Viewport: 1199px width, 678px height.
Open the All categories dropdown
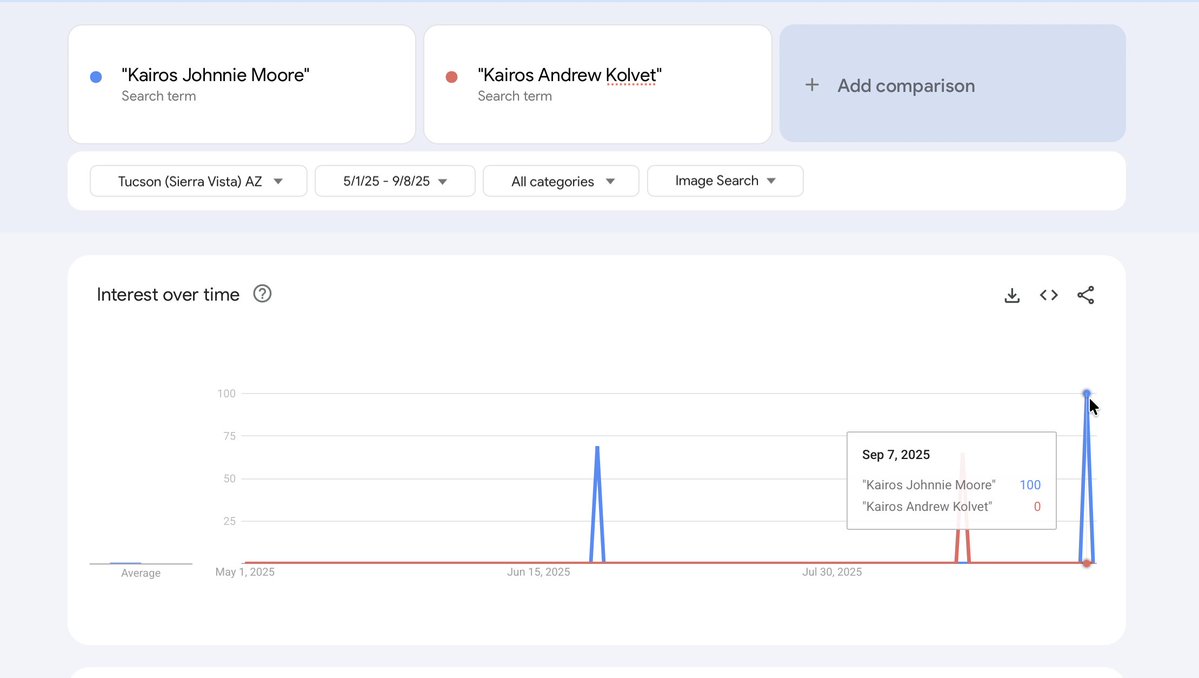click(x=561, y=181)
